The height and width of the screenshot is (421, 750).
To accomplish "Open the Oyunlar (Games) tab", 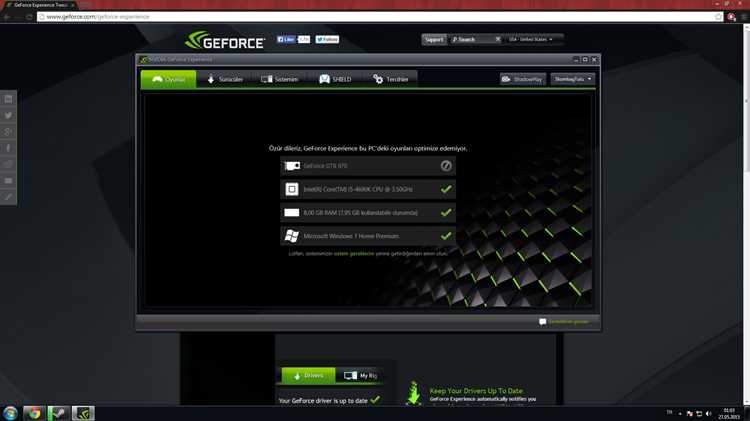I will tap(168, 79).
